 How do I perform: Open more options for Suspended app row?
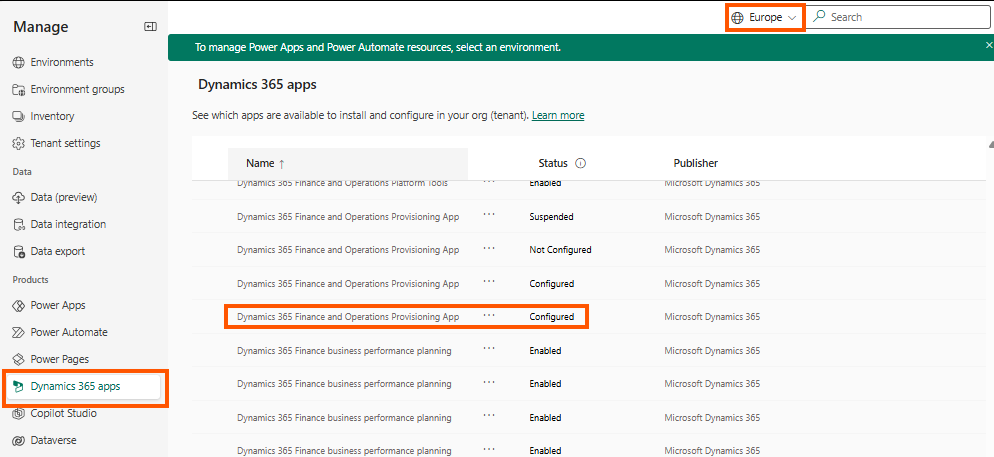pos(489,215)
